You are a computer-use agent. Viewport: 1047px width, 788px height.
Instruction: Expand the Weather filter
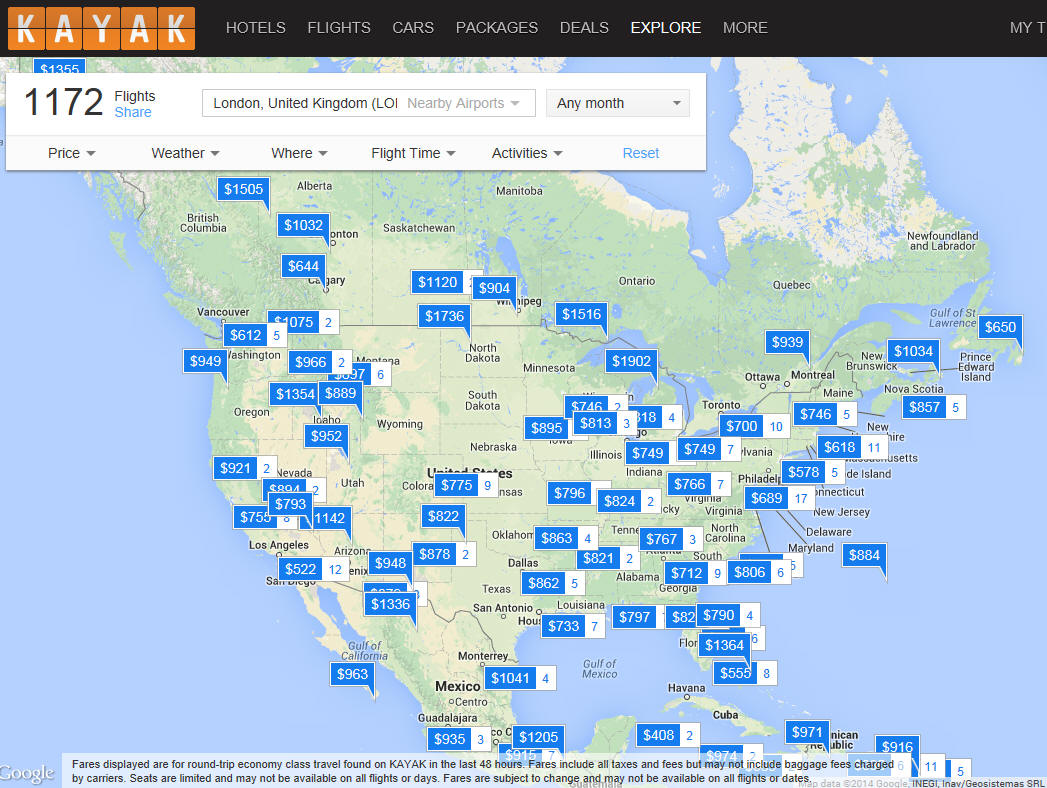(185, 153)
